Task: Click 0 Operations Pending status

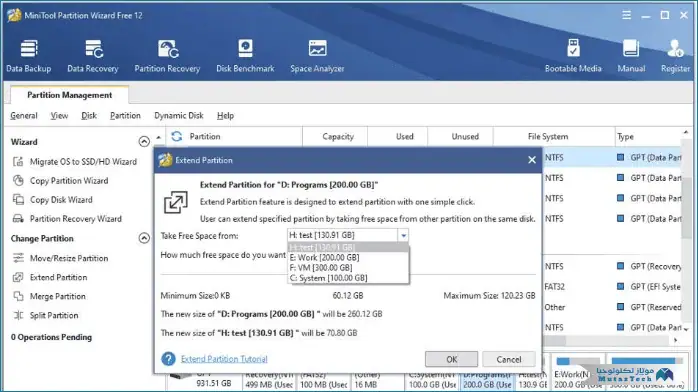Action: 51,337
